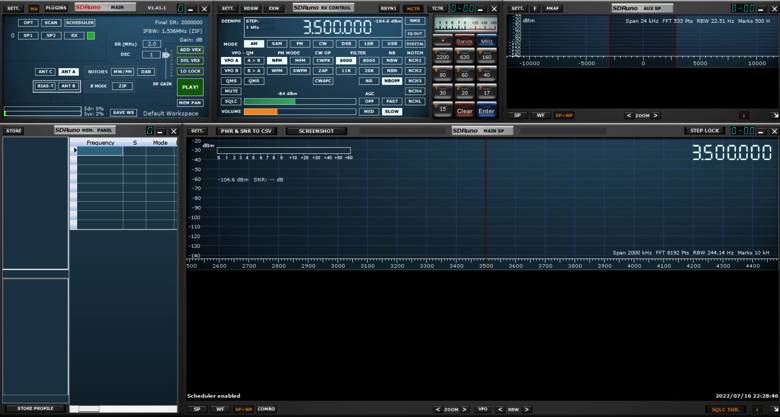Click the decimal point key on keypad
780x417 pixels.
point(442,41)
